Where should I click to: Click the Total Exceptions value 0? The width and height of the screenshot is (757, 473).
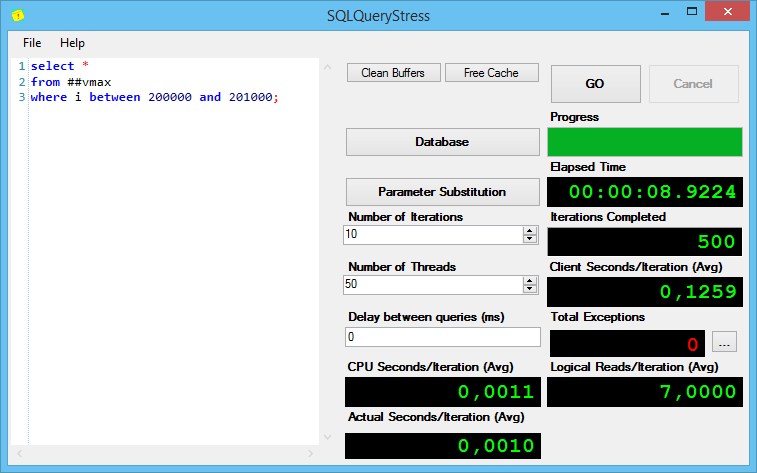click(x=692, y=344)
